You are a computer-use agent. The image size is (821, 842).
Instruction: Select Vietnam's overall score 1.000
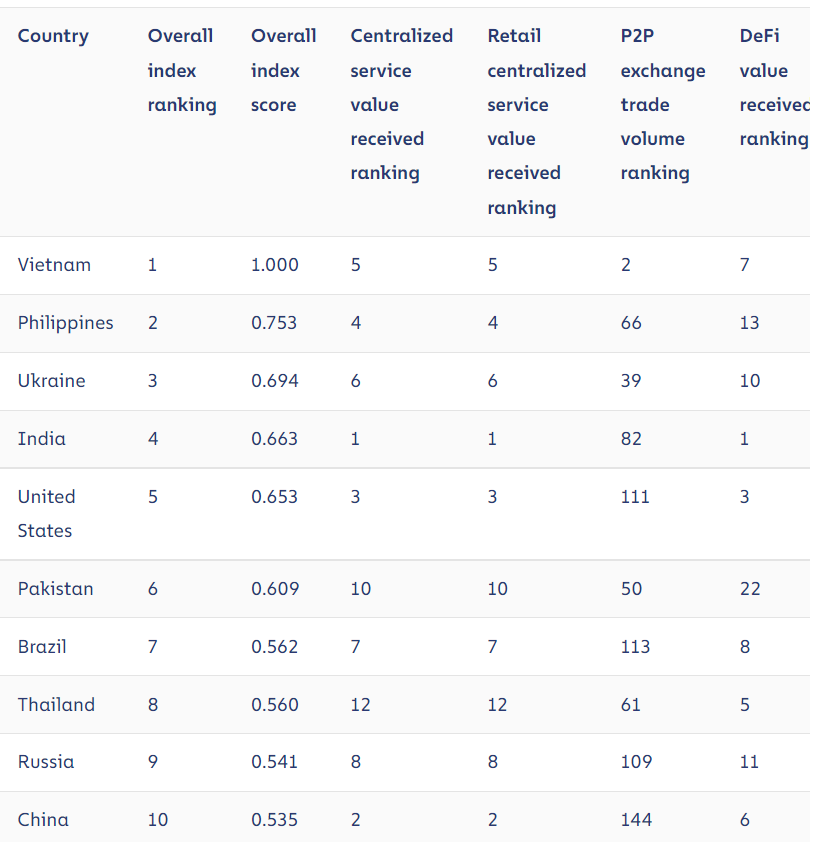(275, 265)
